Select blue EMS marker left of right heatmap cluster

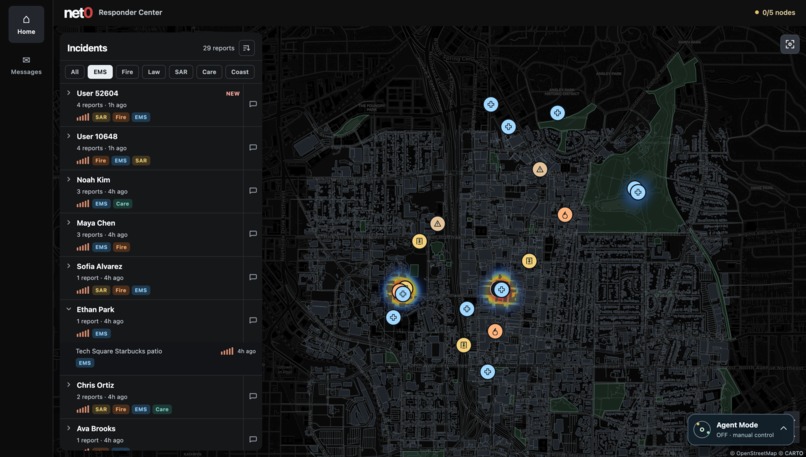(x=467, y=309)
